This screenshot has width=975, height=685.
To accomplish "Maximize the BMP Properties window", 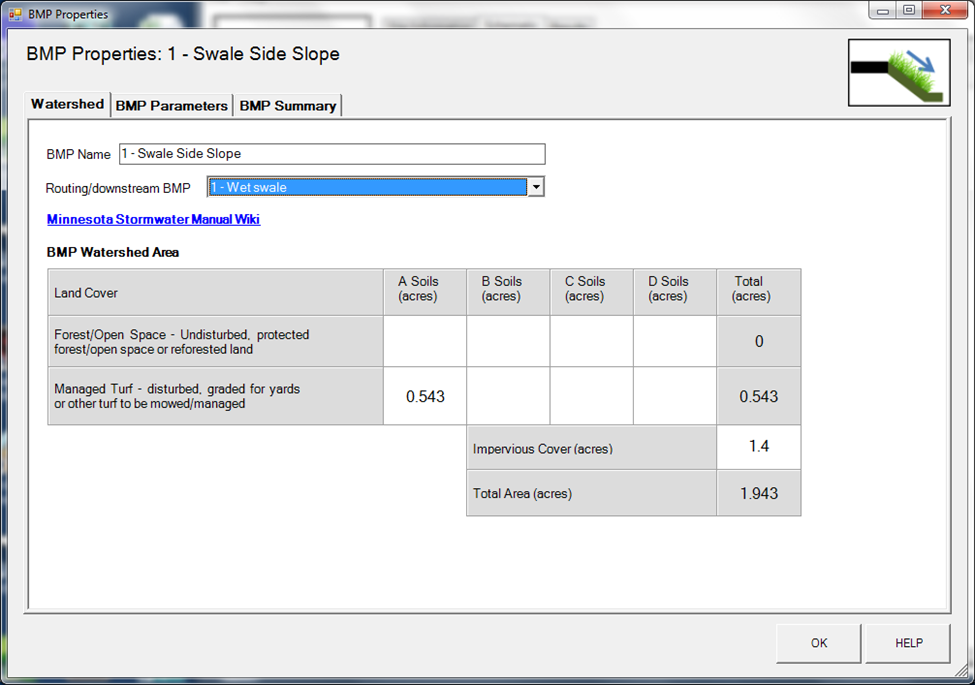I will pos(908,10).
